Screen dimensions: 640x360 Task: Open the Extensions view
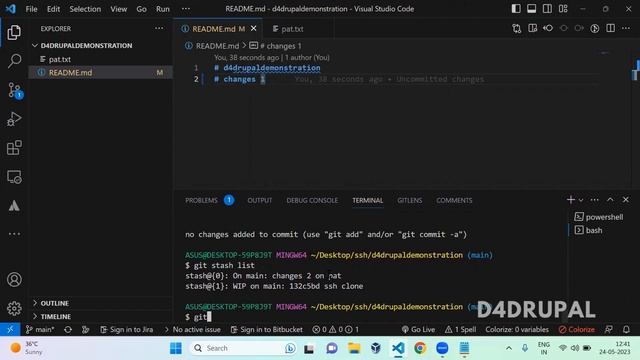click(x=14, y=148)
